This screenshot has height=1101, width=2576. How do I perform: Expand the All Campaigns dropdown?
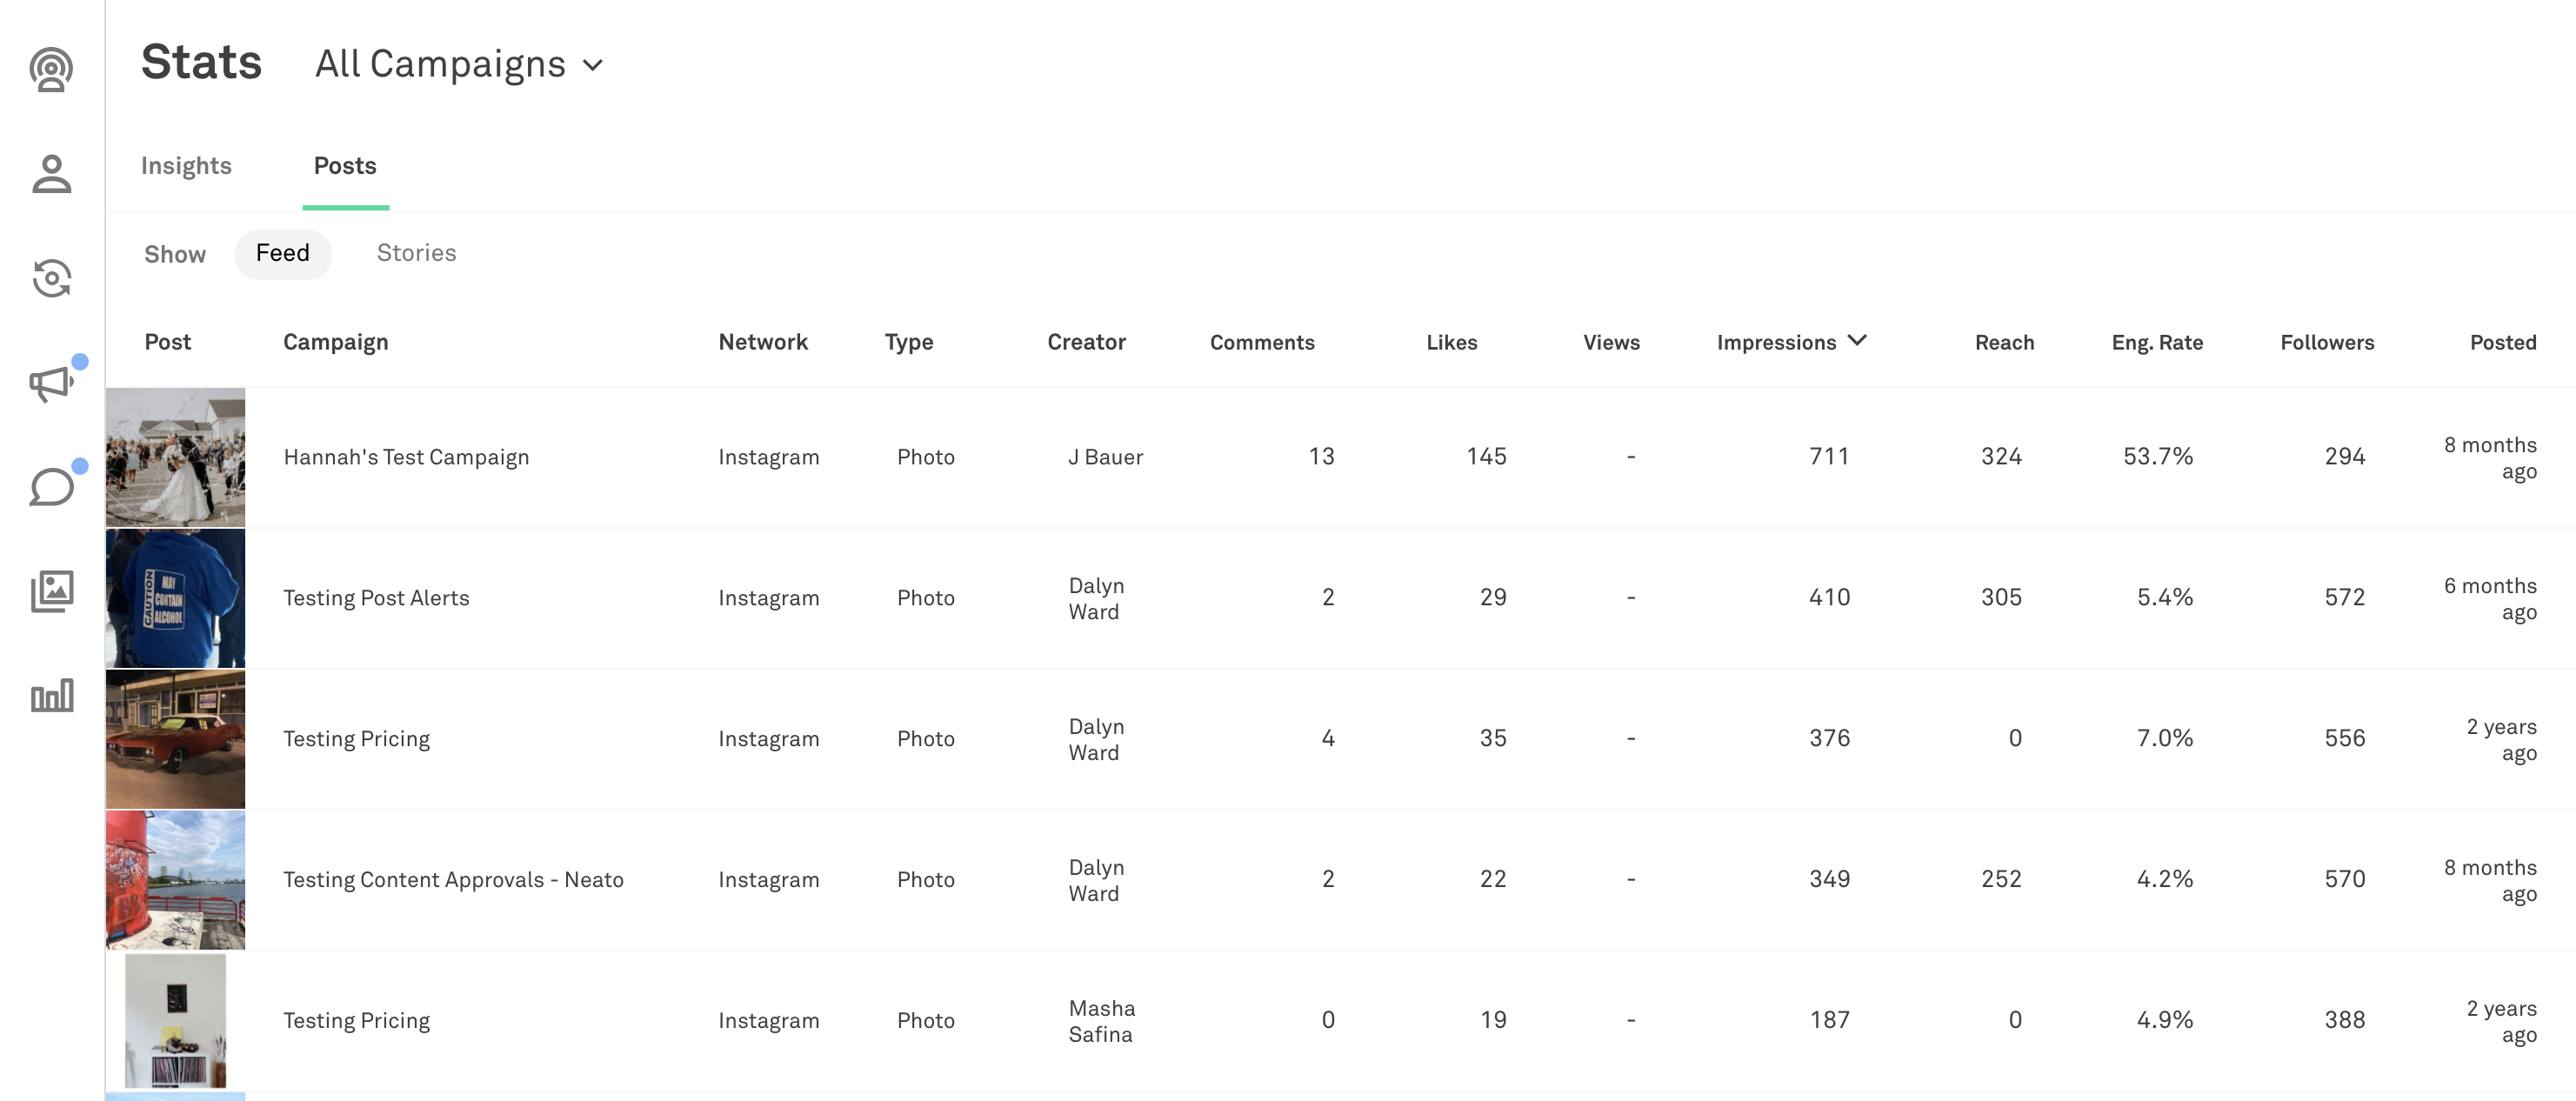click(460, 65)
